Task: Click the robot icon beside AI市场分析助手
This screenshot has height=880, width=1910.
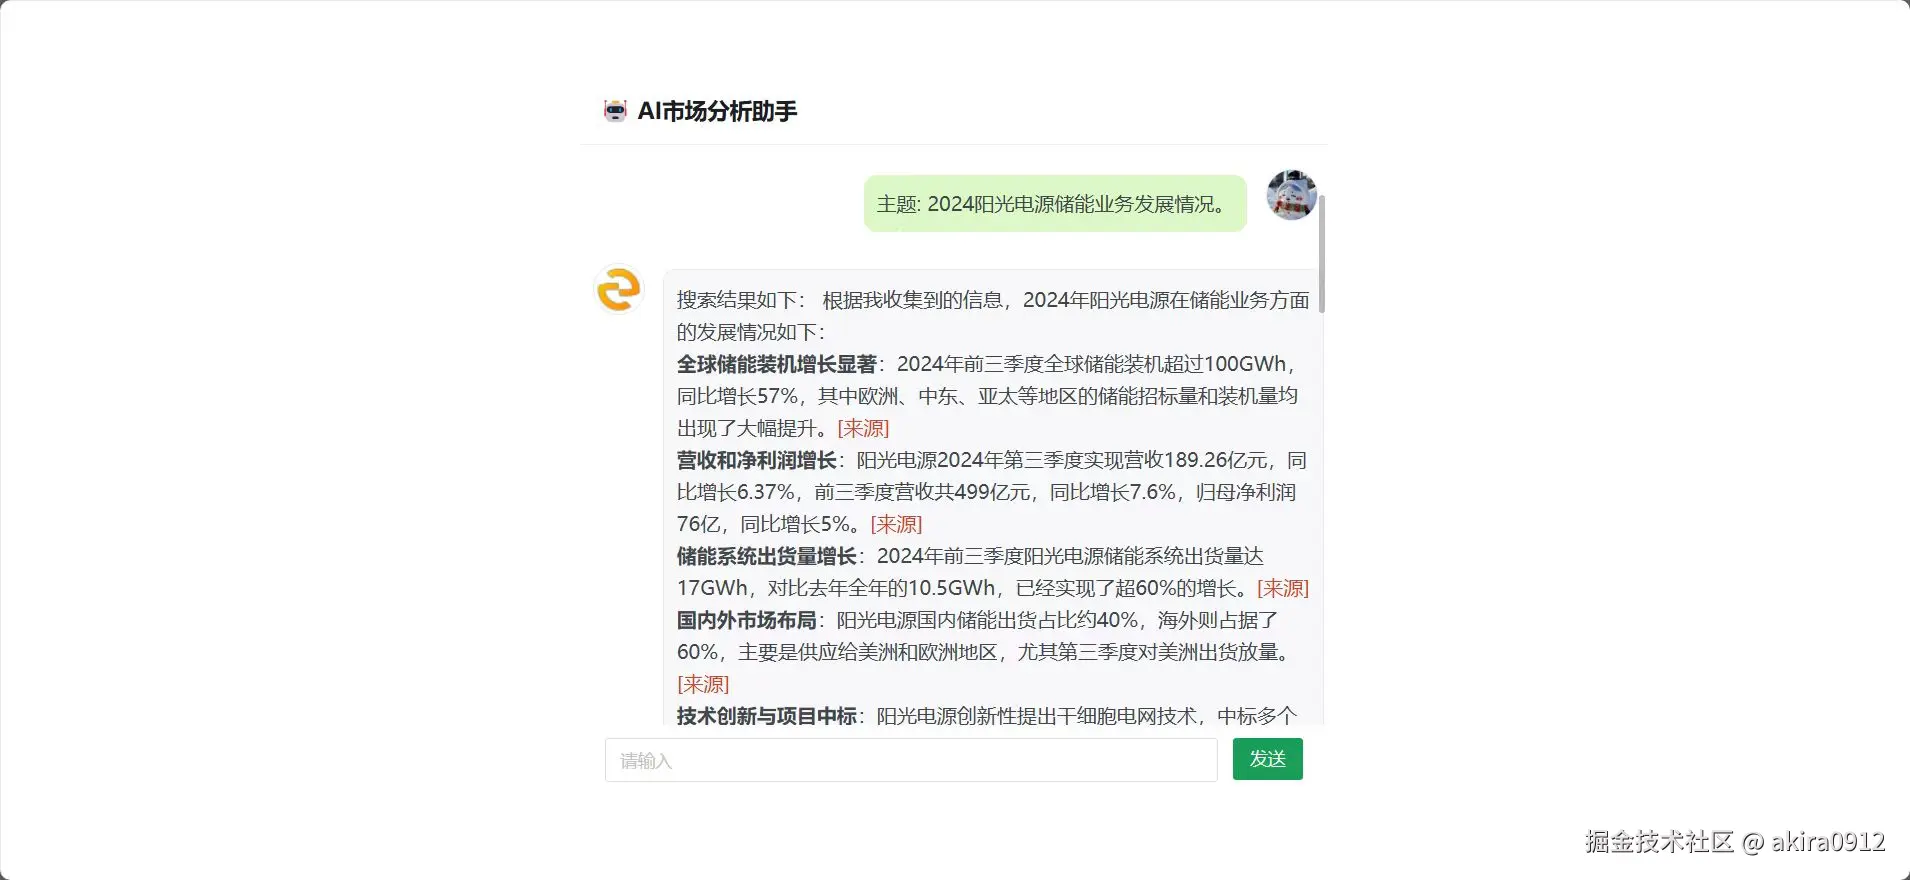Action: click(615, 111)
